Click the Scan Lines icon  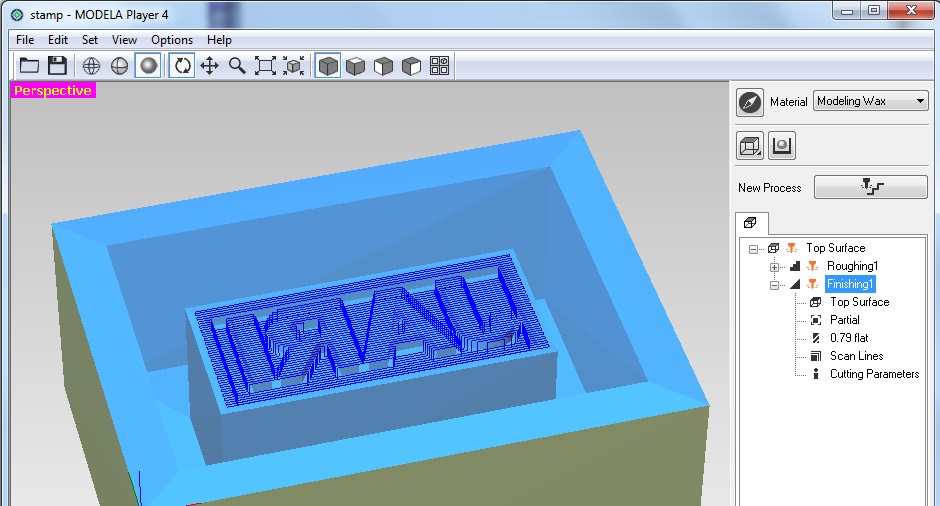tap(816, 356)
